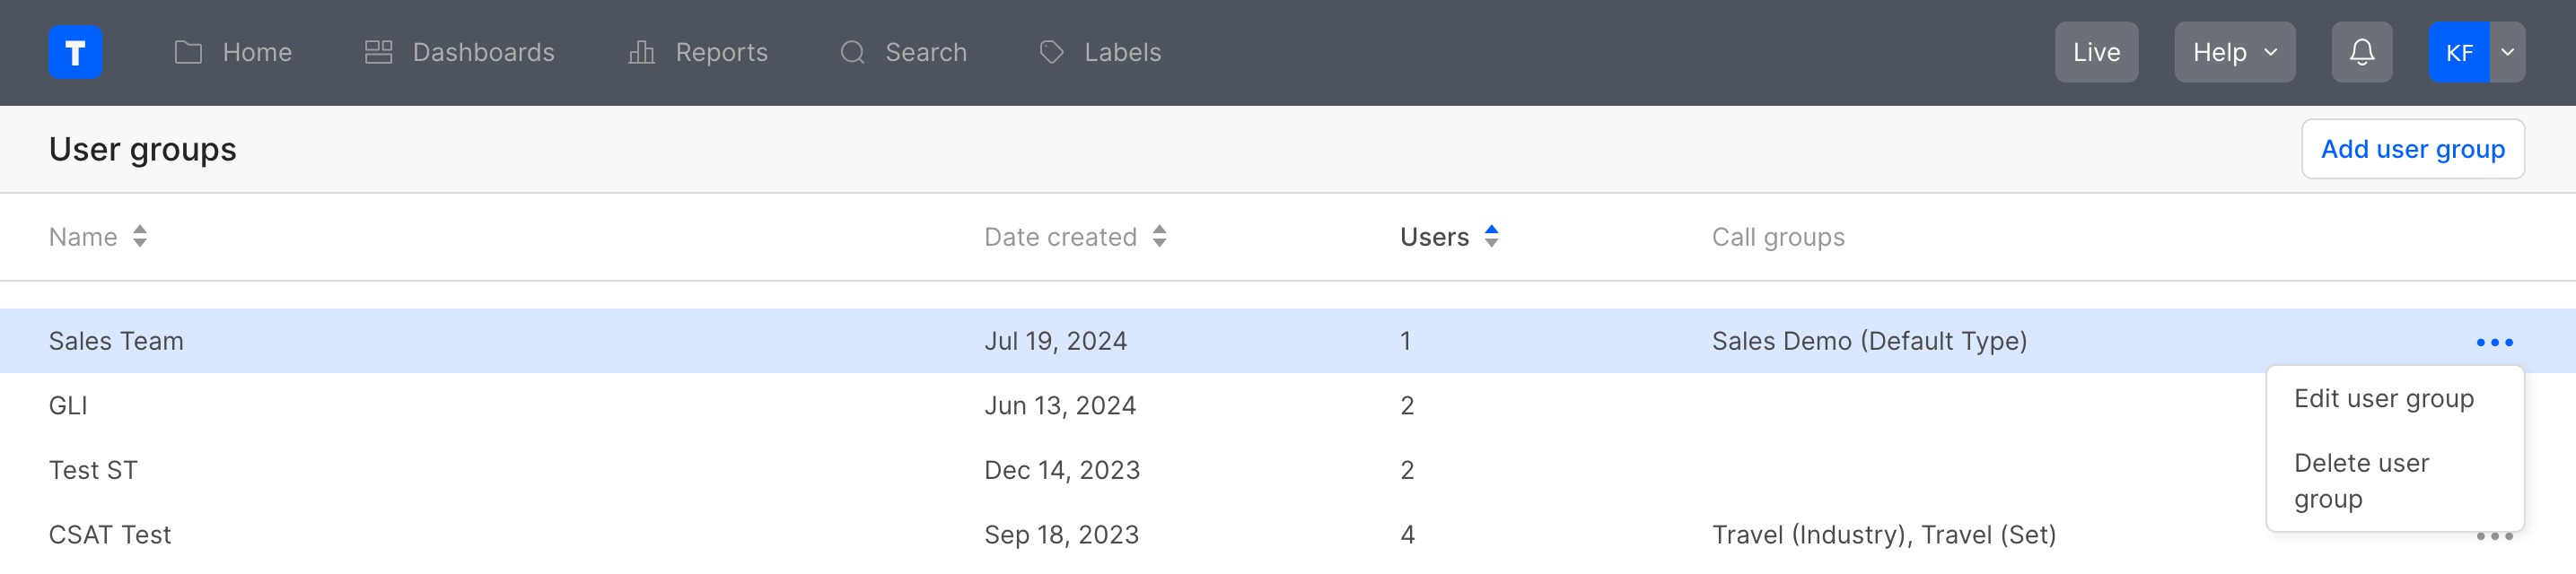Select the Labels tag icon
Viewport: 2576px width, 574px height.
[1051, 52]
